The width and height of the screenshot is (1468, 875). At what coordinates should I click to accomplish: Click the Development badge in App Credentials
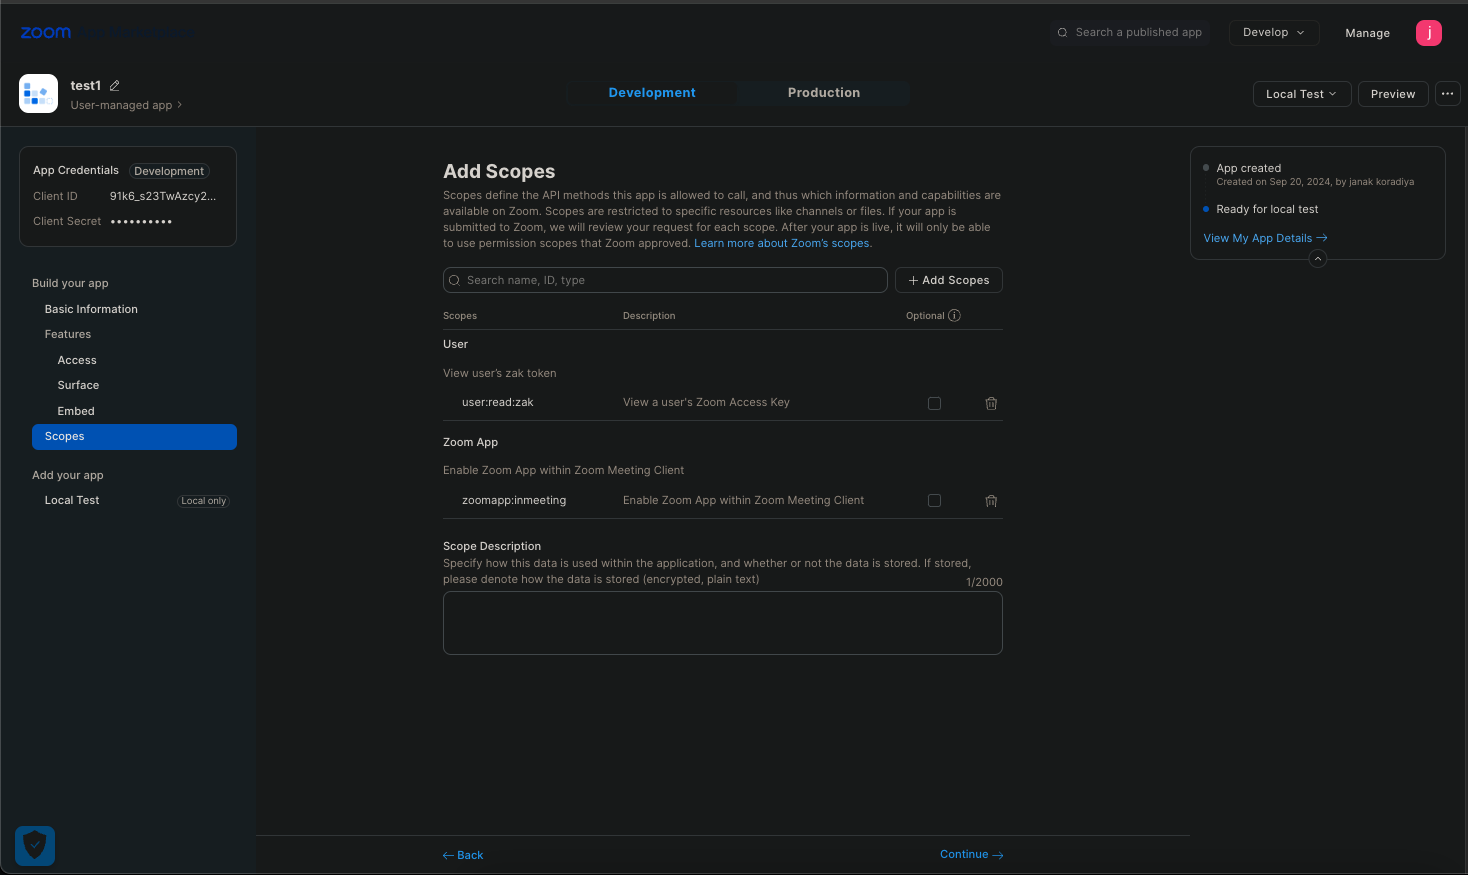coord(169,171)
